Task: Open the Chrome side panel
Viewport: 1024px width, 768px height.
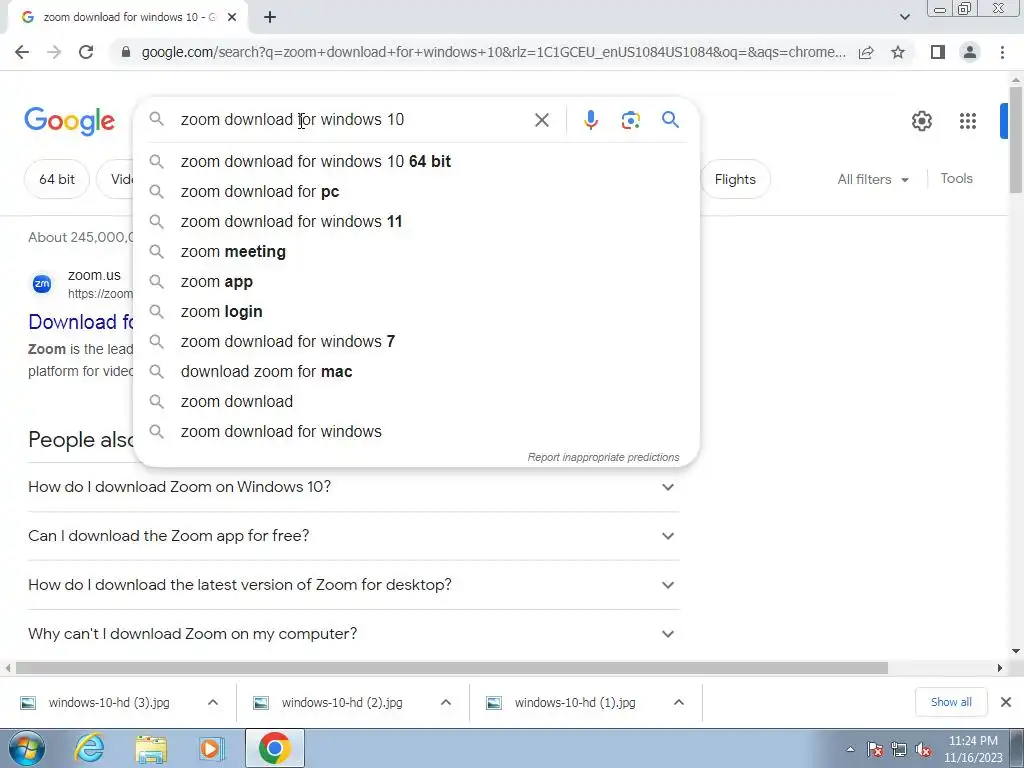Action: [x=938, y=52]
